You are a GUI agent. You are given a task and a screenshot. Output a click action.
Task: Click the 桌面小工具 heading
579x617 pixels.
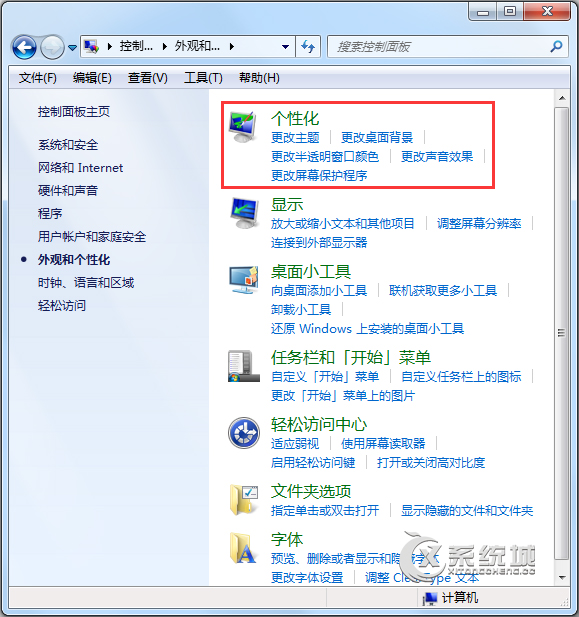(x=311, y=272)
